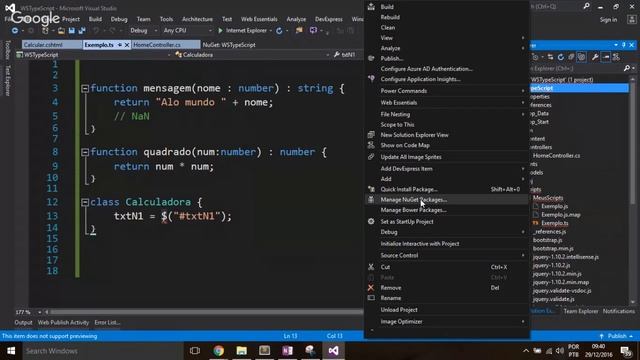Click the Solution Explorer refresh icon

click(x=561, y=57)
